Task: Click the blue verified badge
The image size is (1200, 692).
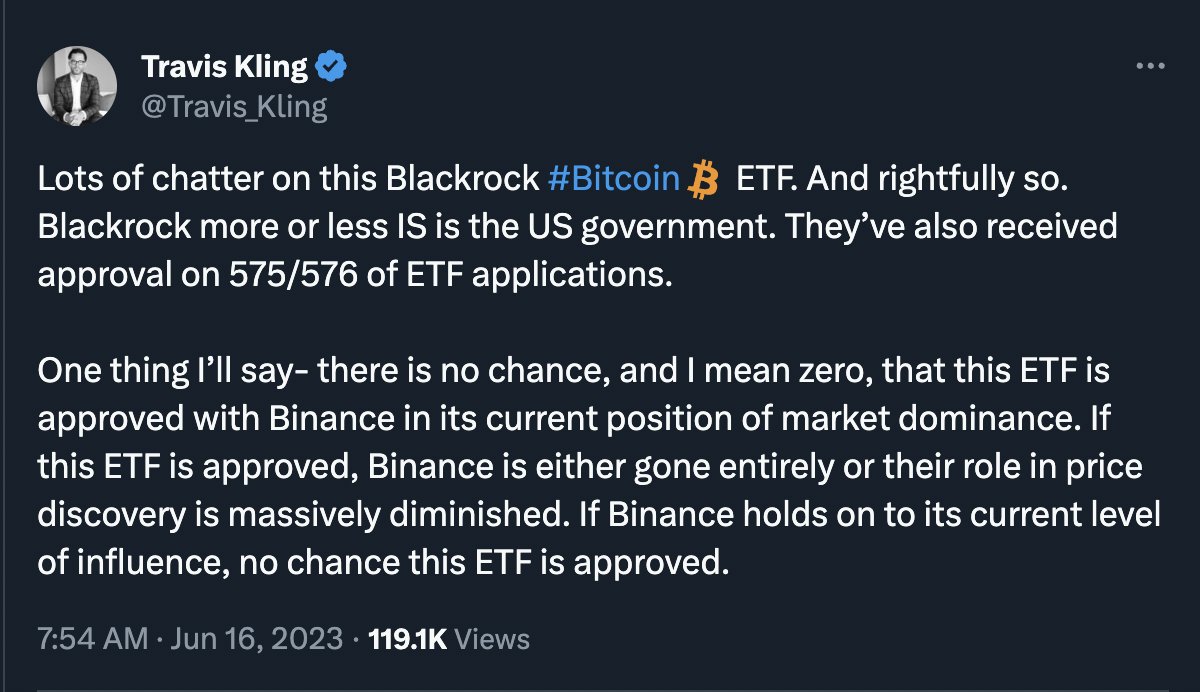Action: pos(331,68)
